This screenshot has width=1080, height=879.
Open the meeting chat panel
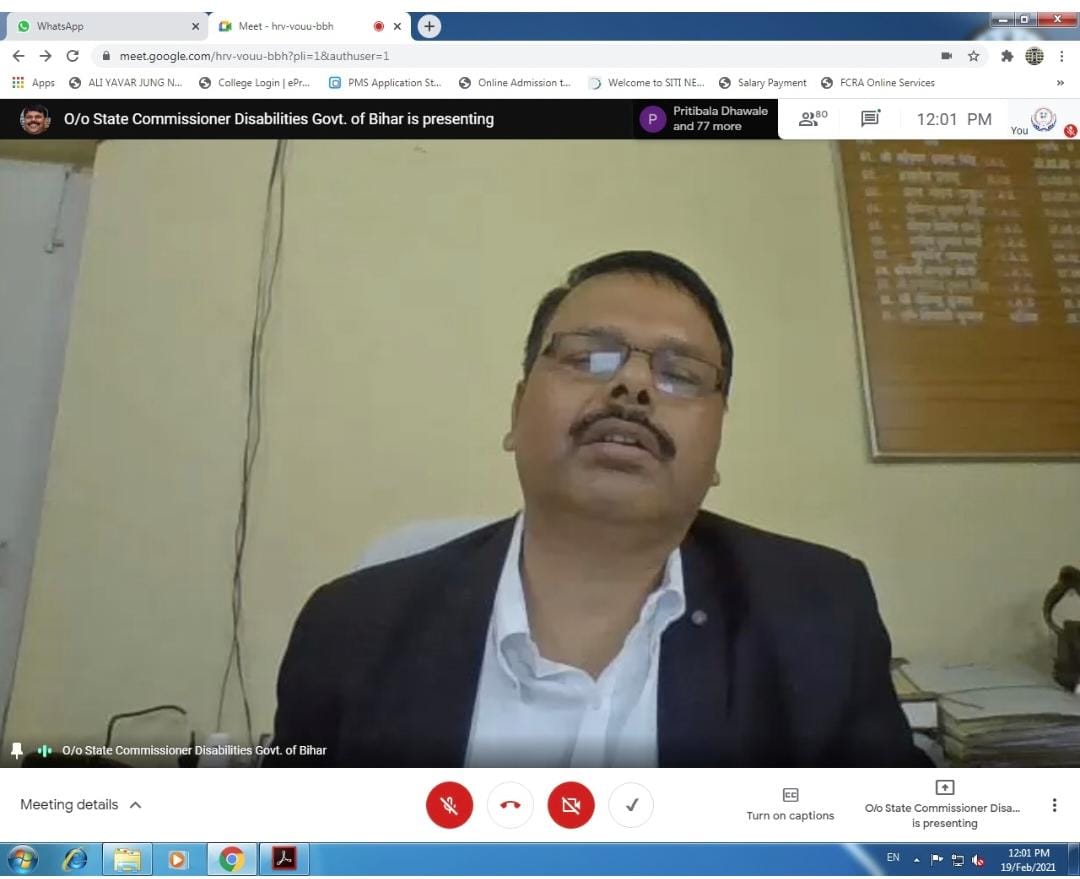tap(870, 119)
